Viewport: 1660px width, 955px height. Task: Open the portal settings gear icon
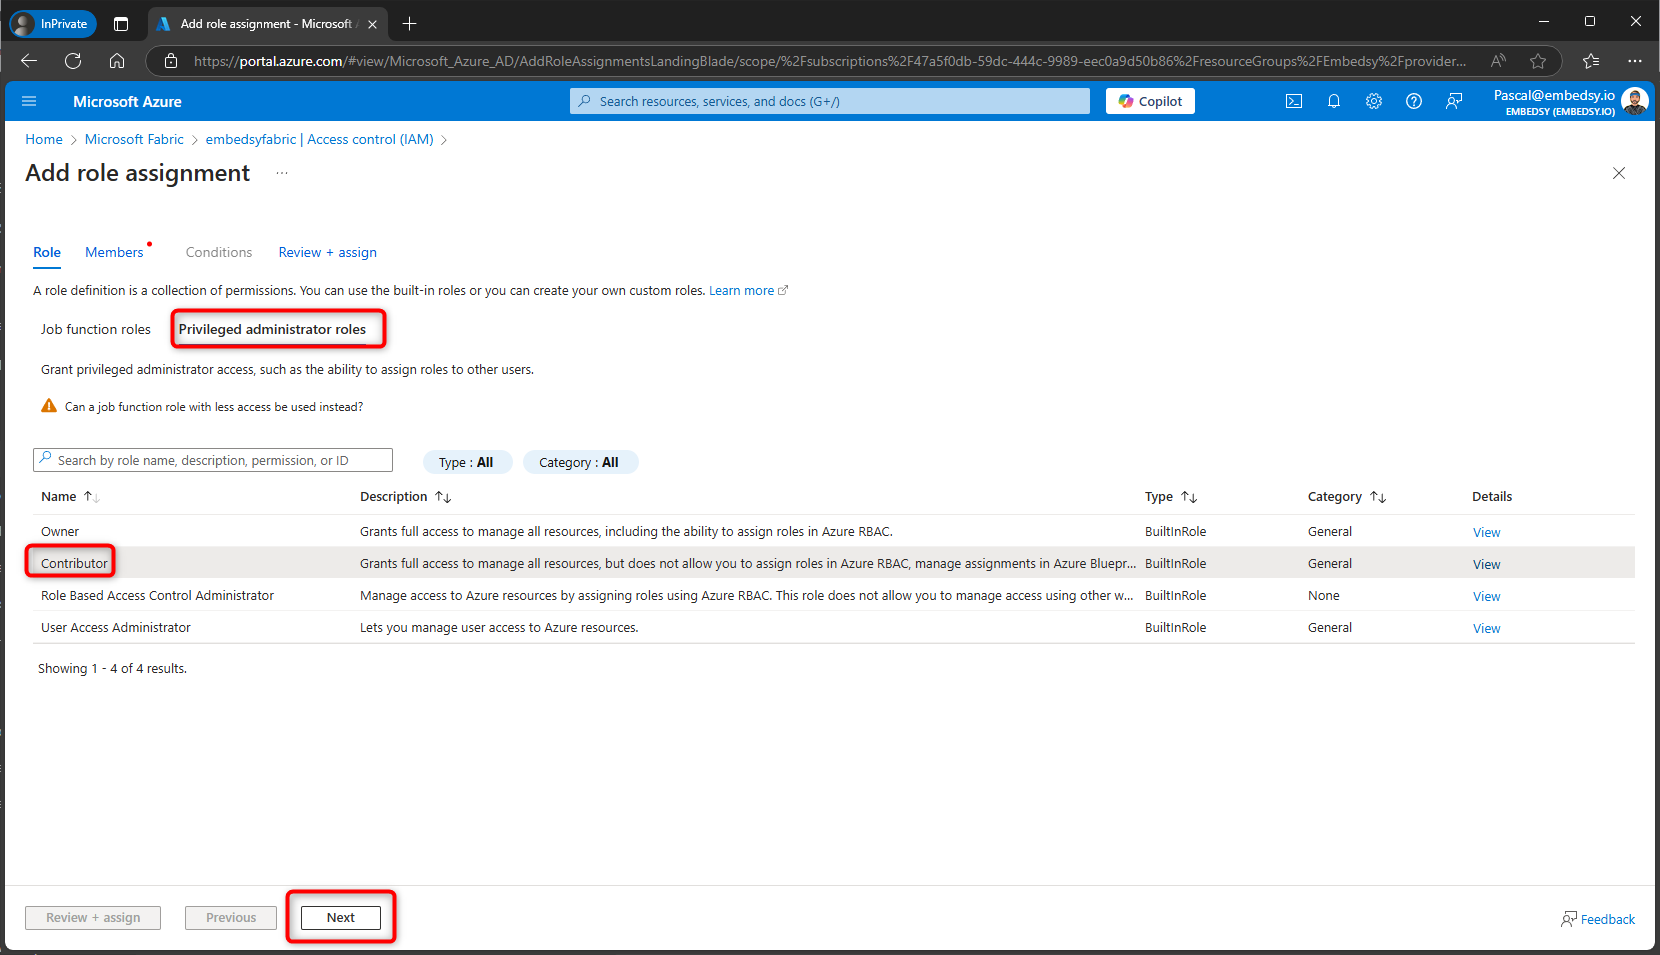coord(1374,100)
